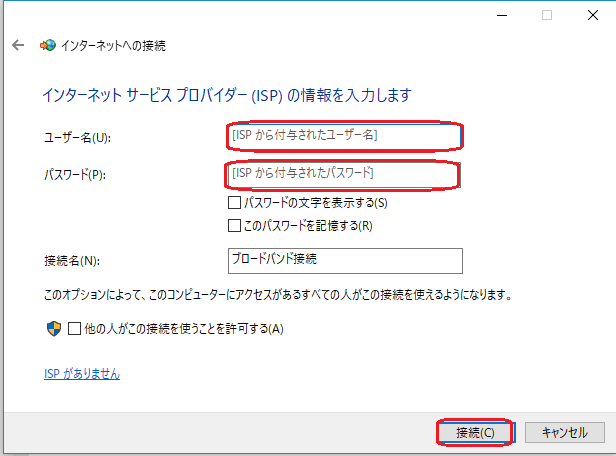616x456 pixels.
Task: Close the dialog window
Action: click(x=593, y=15)
